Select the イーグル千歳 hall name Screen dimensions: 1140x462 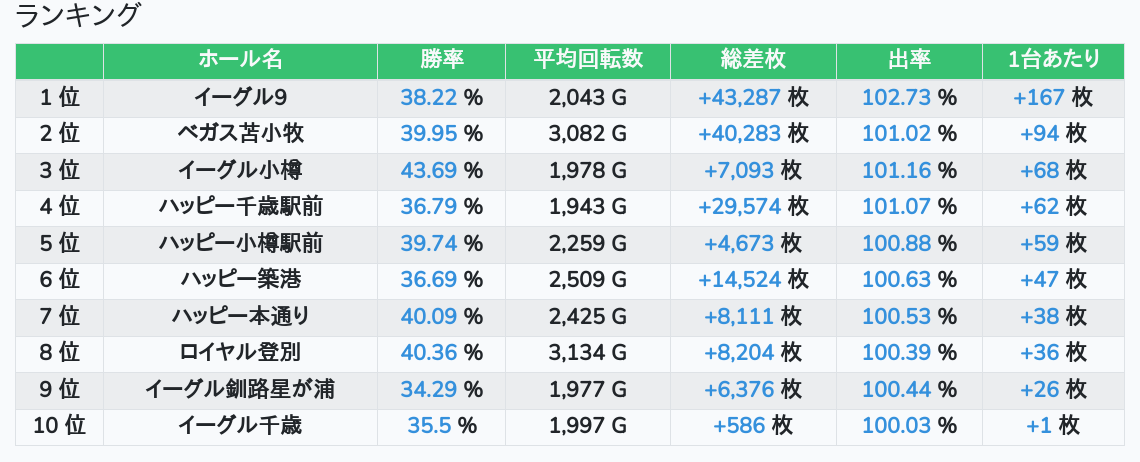pos(240,425)
